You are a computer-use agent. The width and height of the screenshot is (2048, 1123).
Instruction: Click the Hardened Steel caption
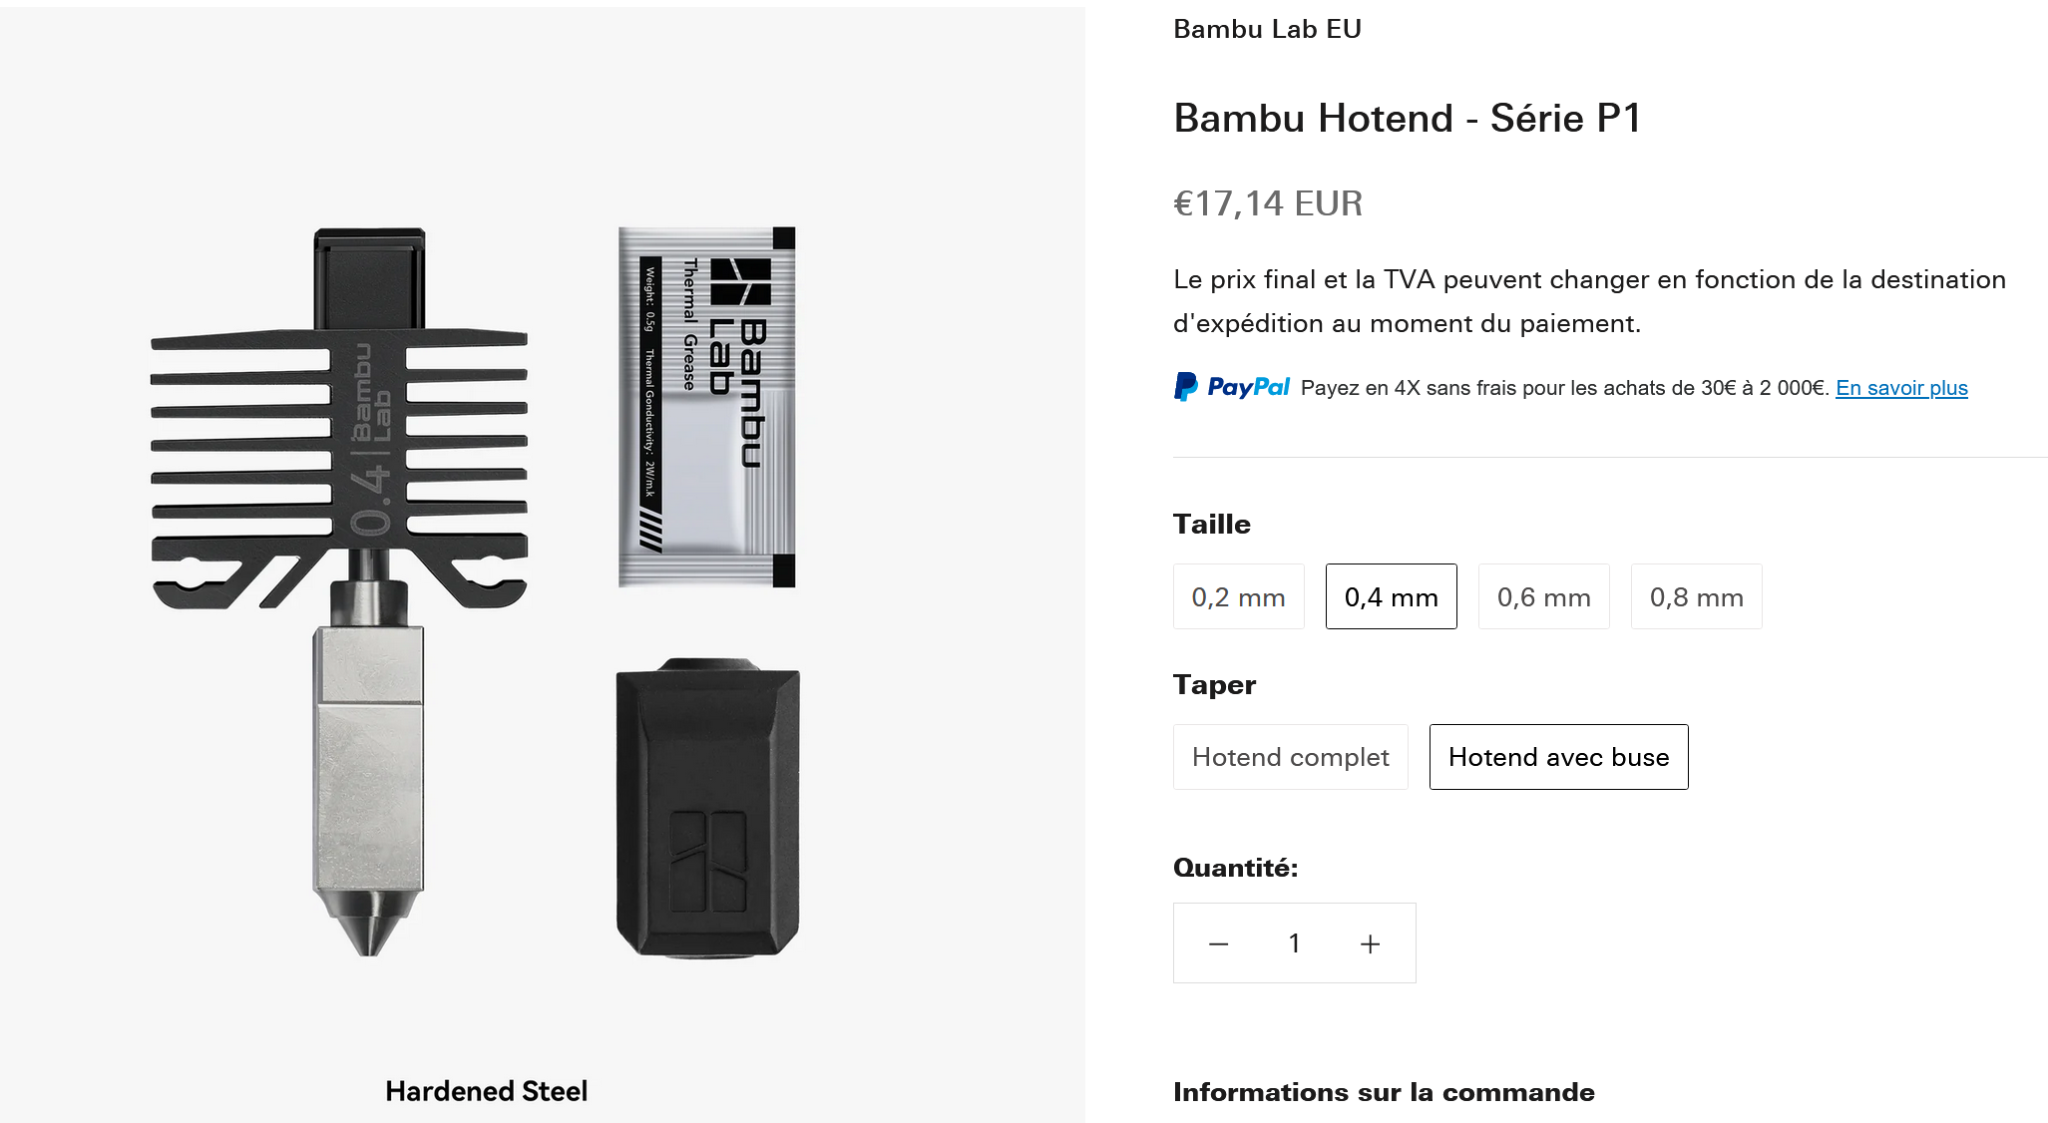click(x=486, y=1091)
